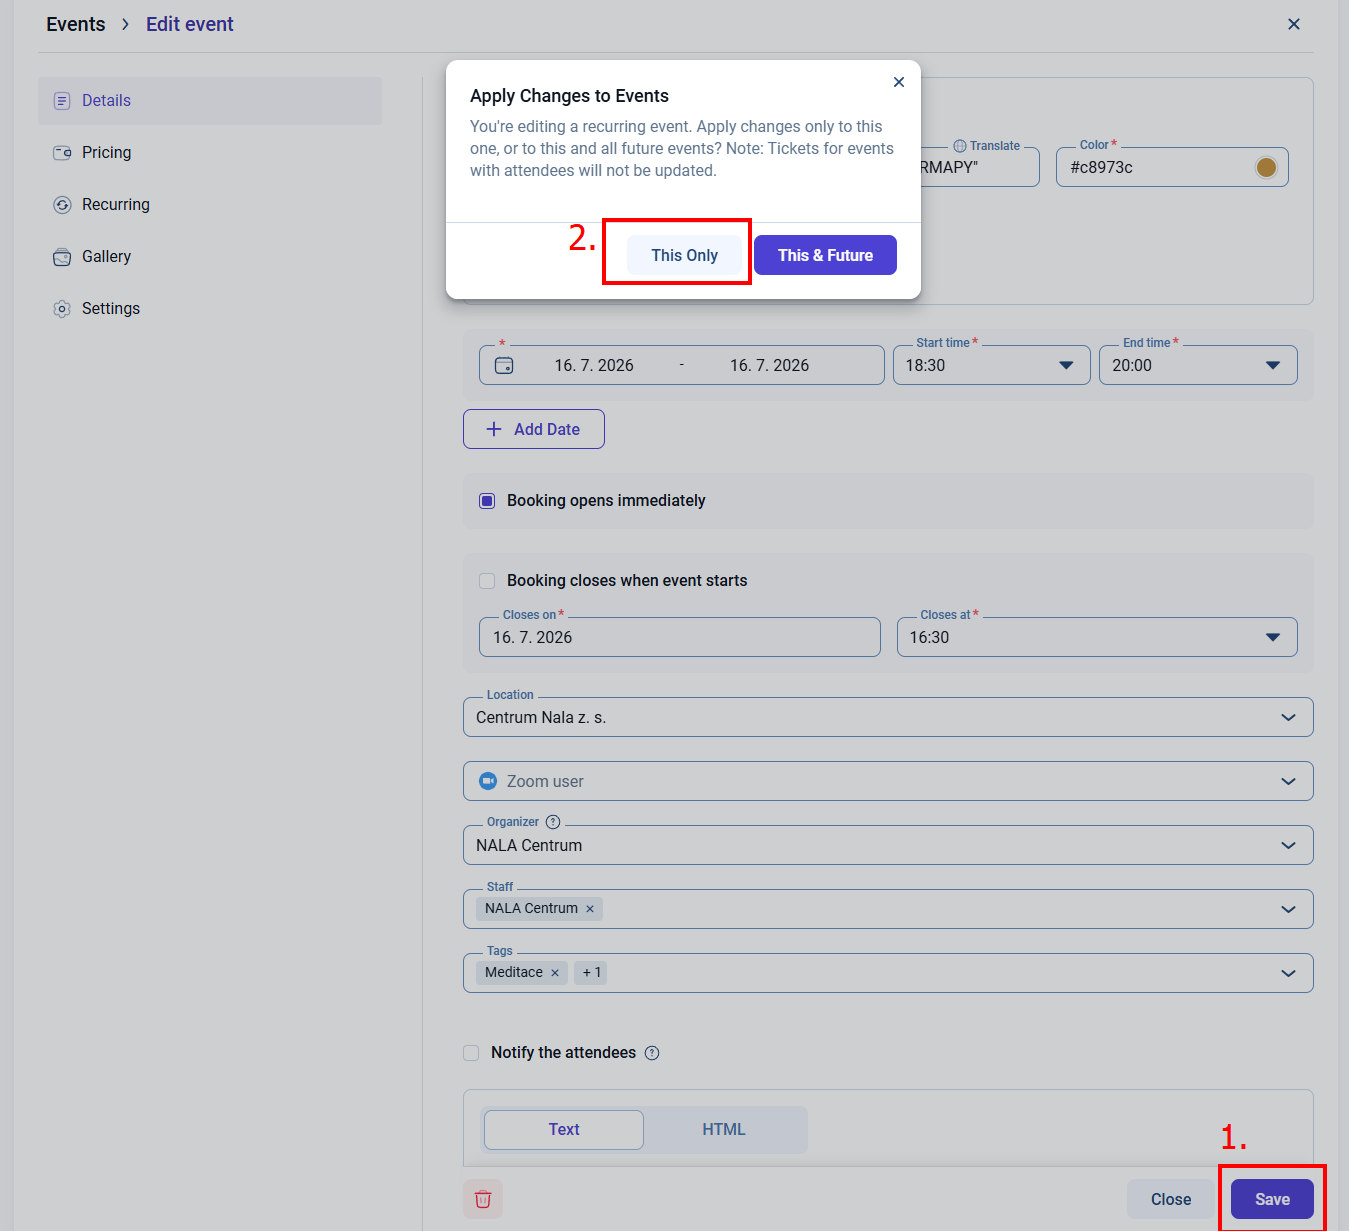The height and width of the screenshot is (1231, 1349).
Task: Close the Apply Changes dialog with X
Action: coord(899,82)
